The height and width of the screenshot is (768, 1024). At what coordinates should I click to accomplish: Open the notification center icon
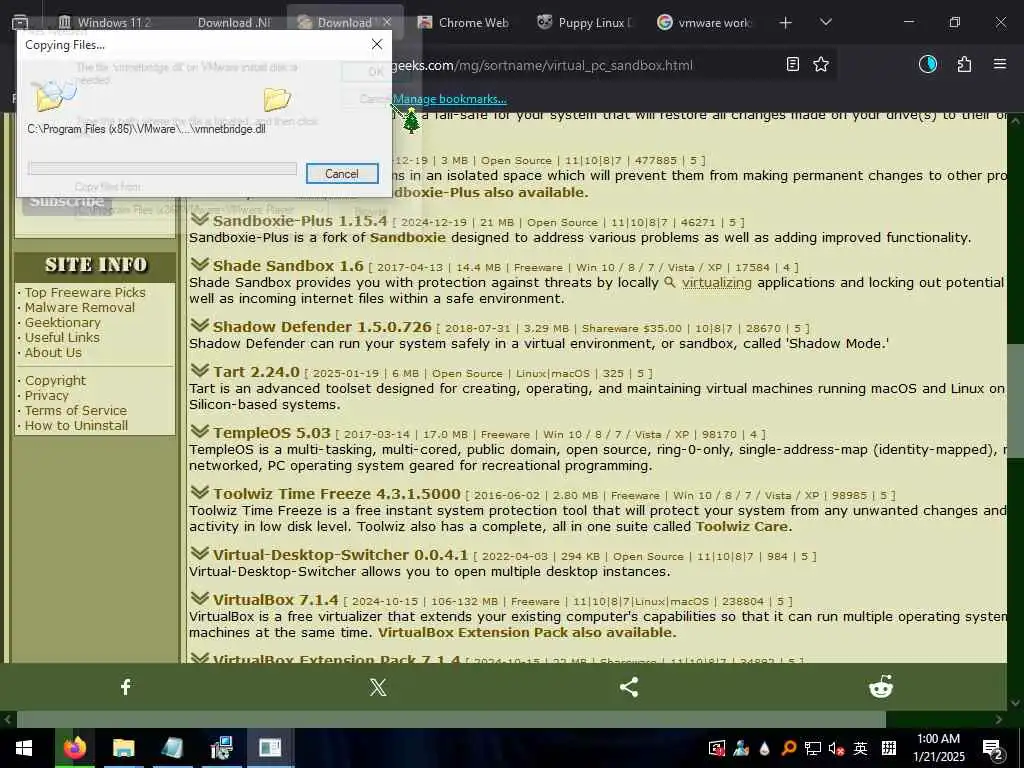992,748
